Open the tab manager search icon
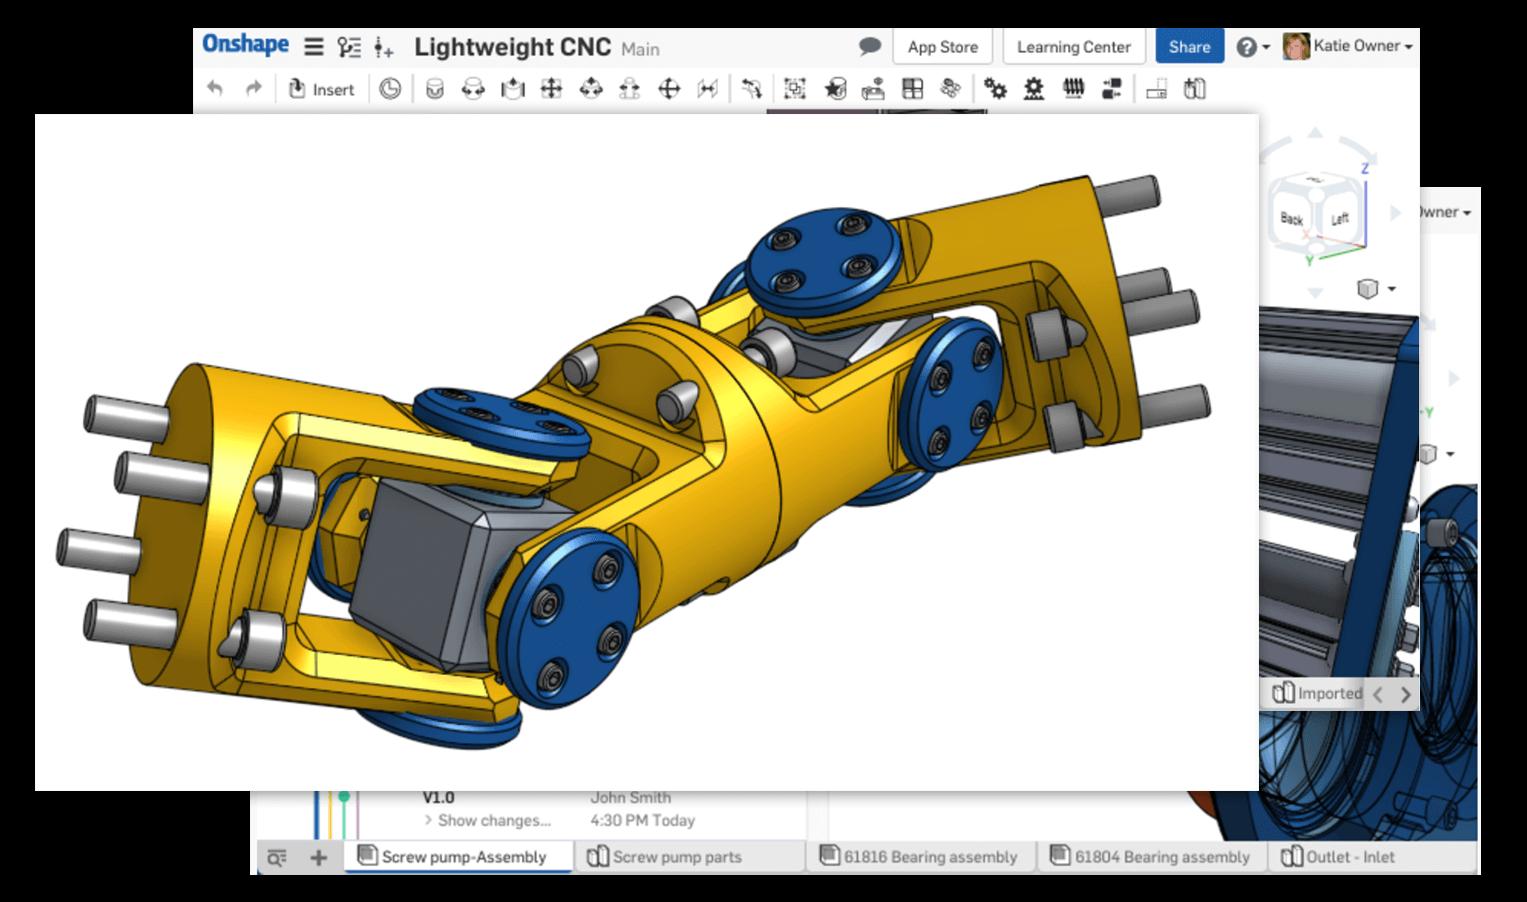Screen dimensions: 1527x902 tap(277, 857)
